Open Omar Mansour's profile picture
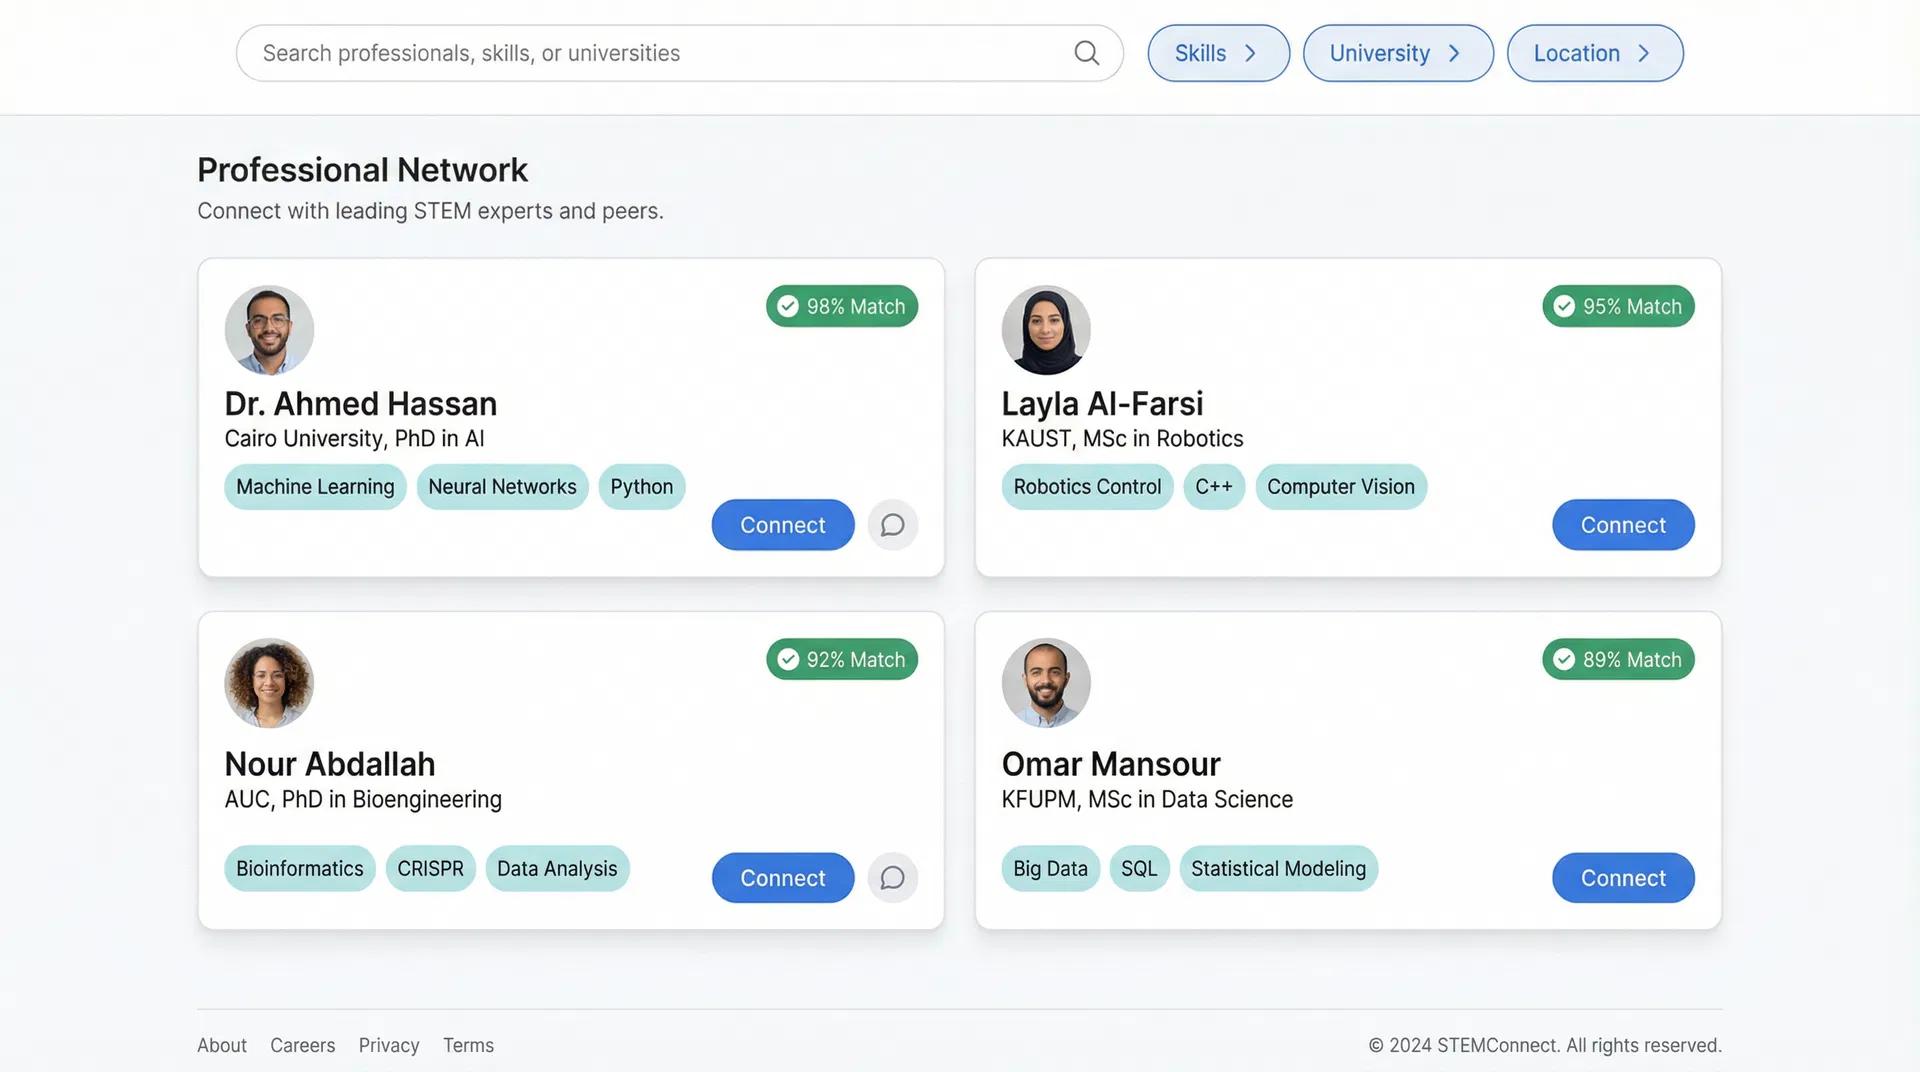 pos(1046,683)
